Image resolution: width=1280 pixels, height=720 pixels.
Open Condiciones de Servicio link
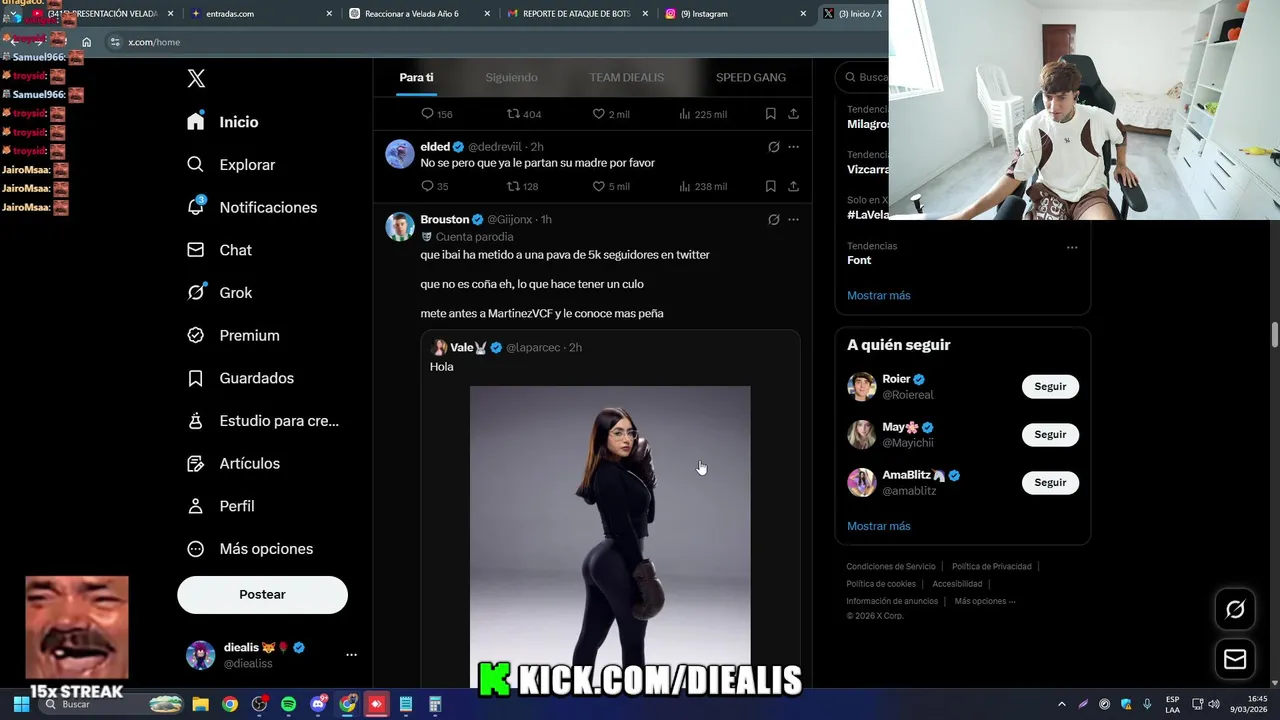tap(891, 567)
